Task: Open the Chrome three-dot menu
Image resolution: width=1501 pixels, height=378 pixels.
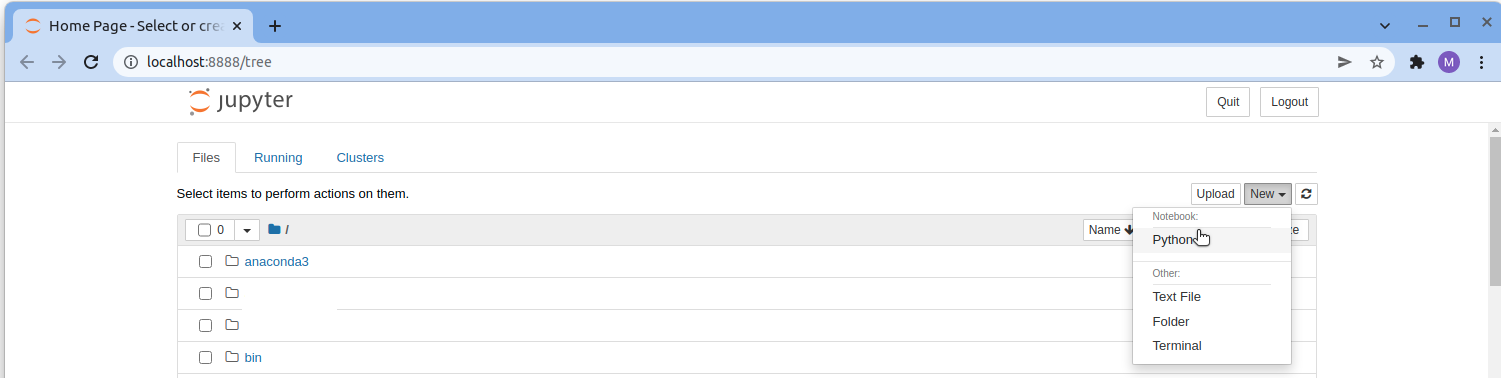Action: pos(1480,62)
